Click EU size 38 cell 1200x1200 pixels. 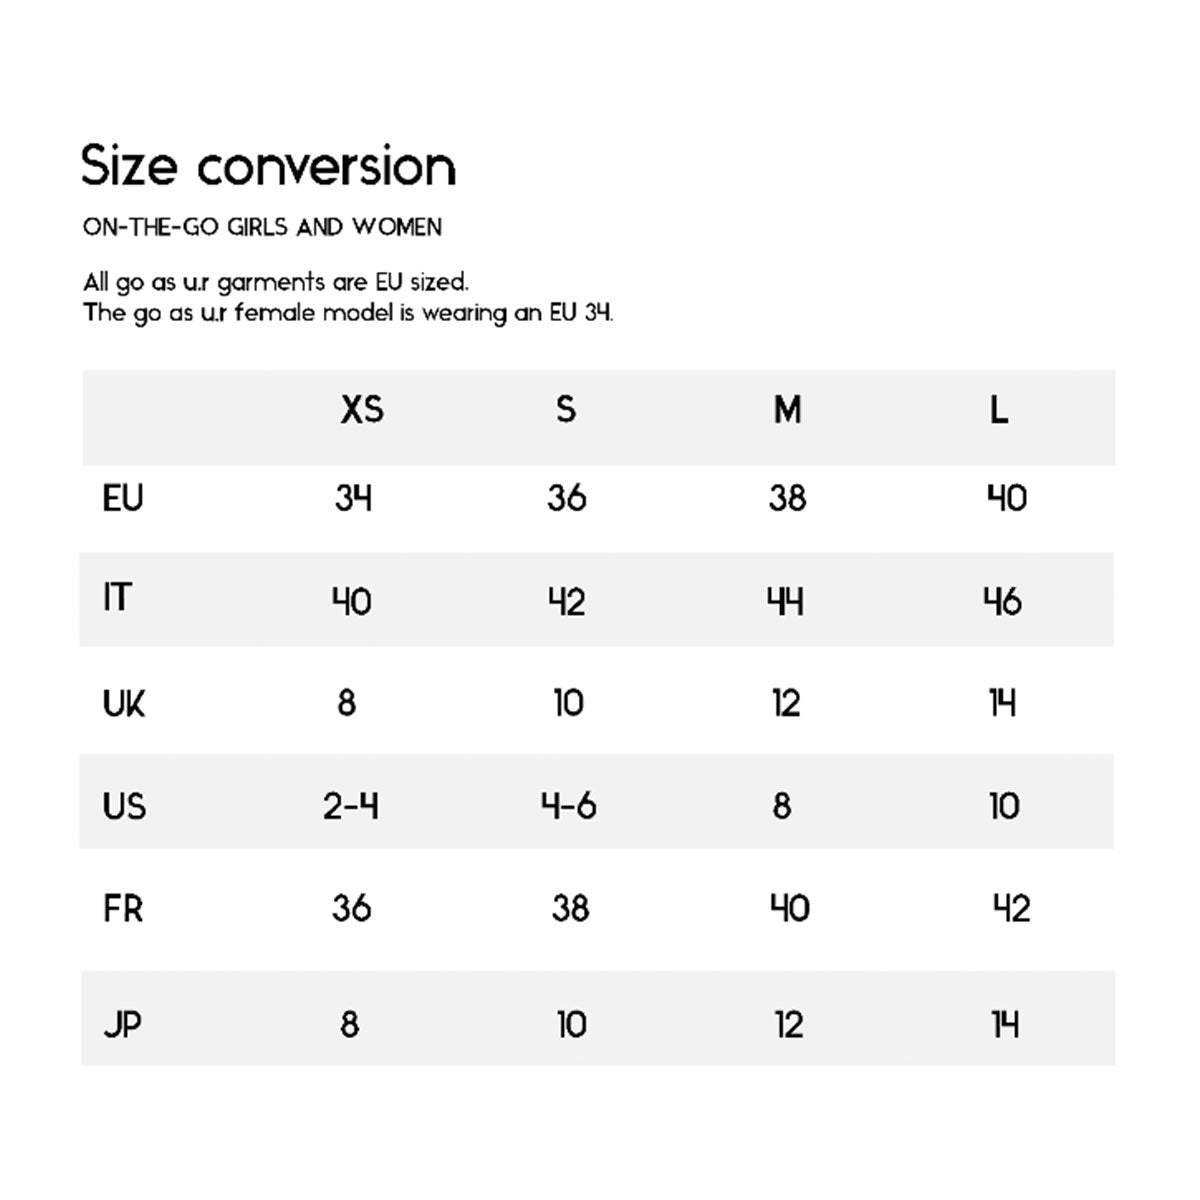pos(787,498)
